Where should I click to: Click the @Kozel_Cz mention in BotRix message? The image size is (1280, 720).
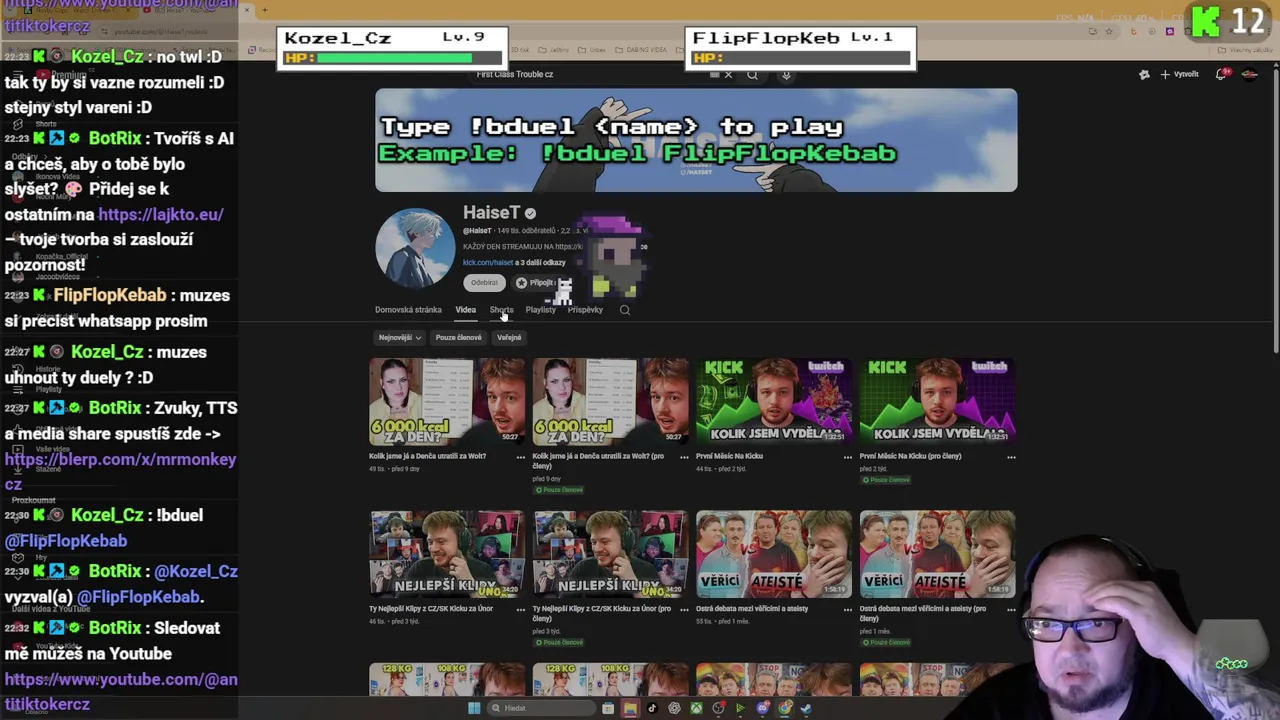(x=196, y=571)
